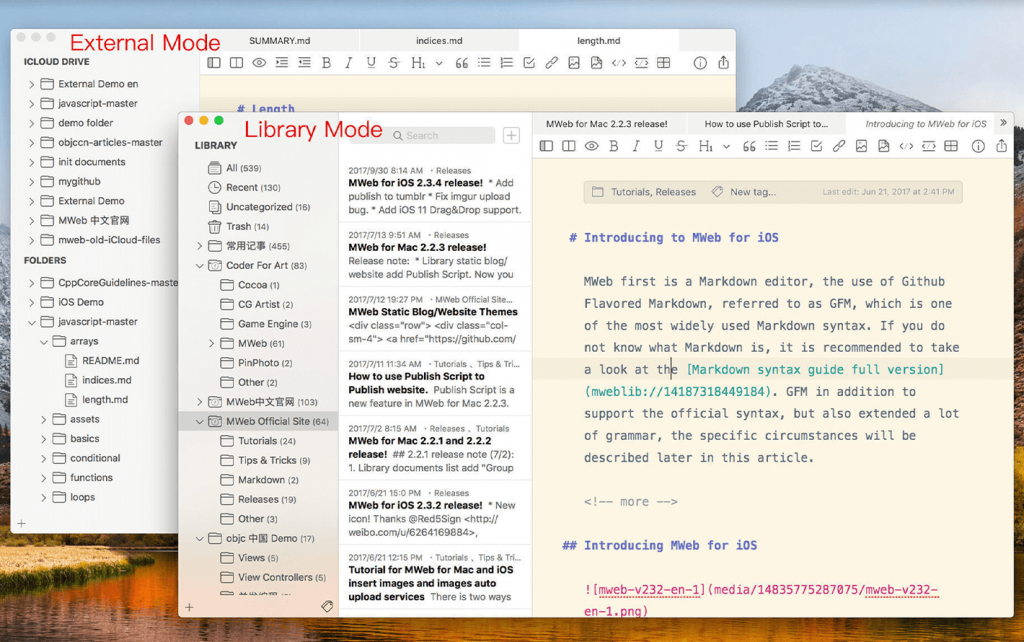Collapse arrays folder in External Mode
The image size is (1024, 642).
tap(44, 342)
